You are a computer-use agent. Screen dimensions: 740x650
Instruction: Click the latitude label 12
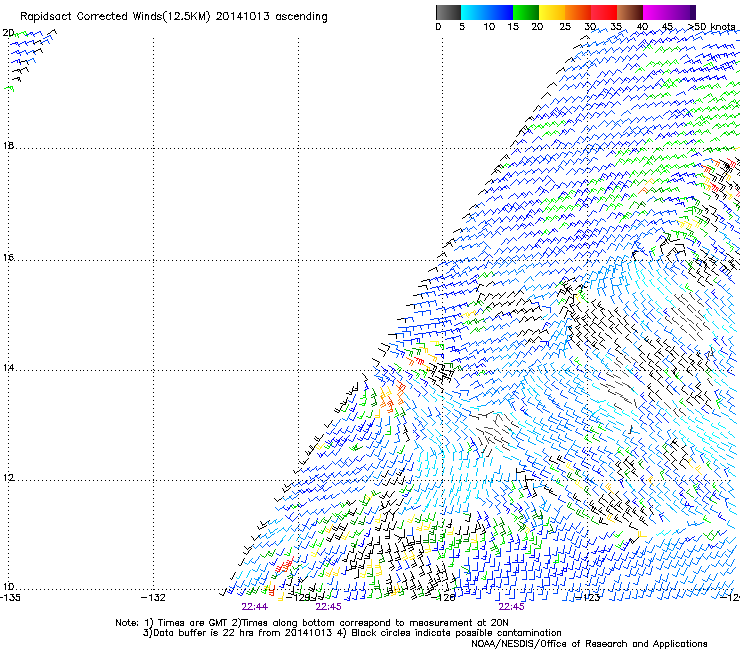[8, 478]
